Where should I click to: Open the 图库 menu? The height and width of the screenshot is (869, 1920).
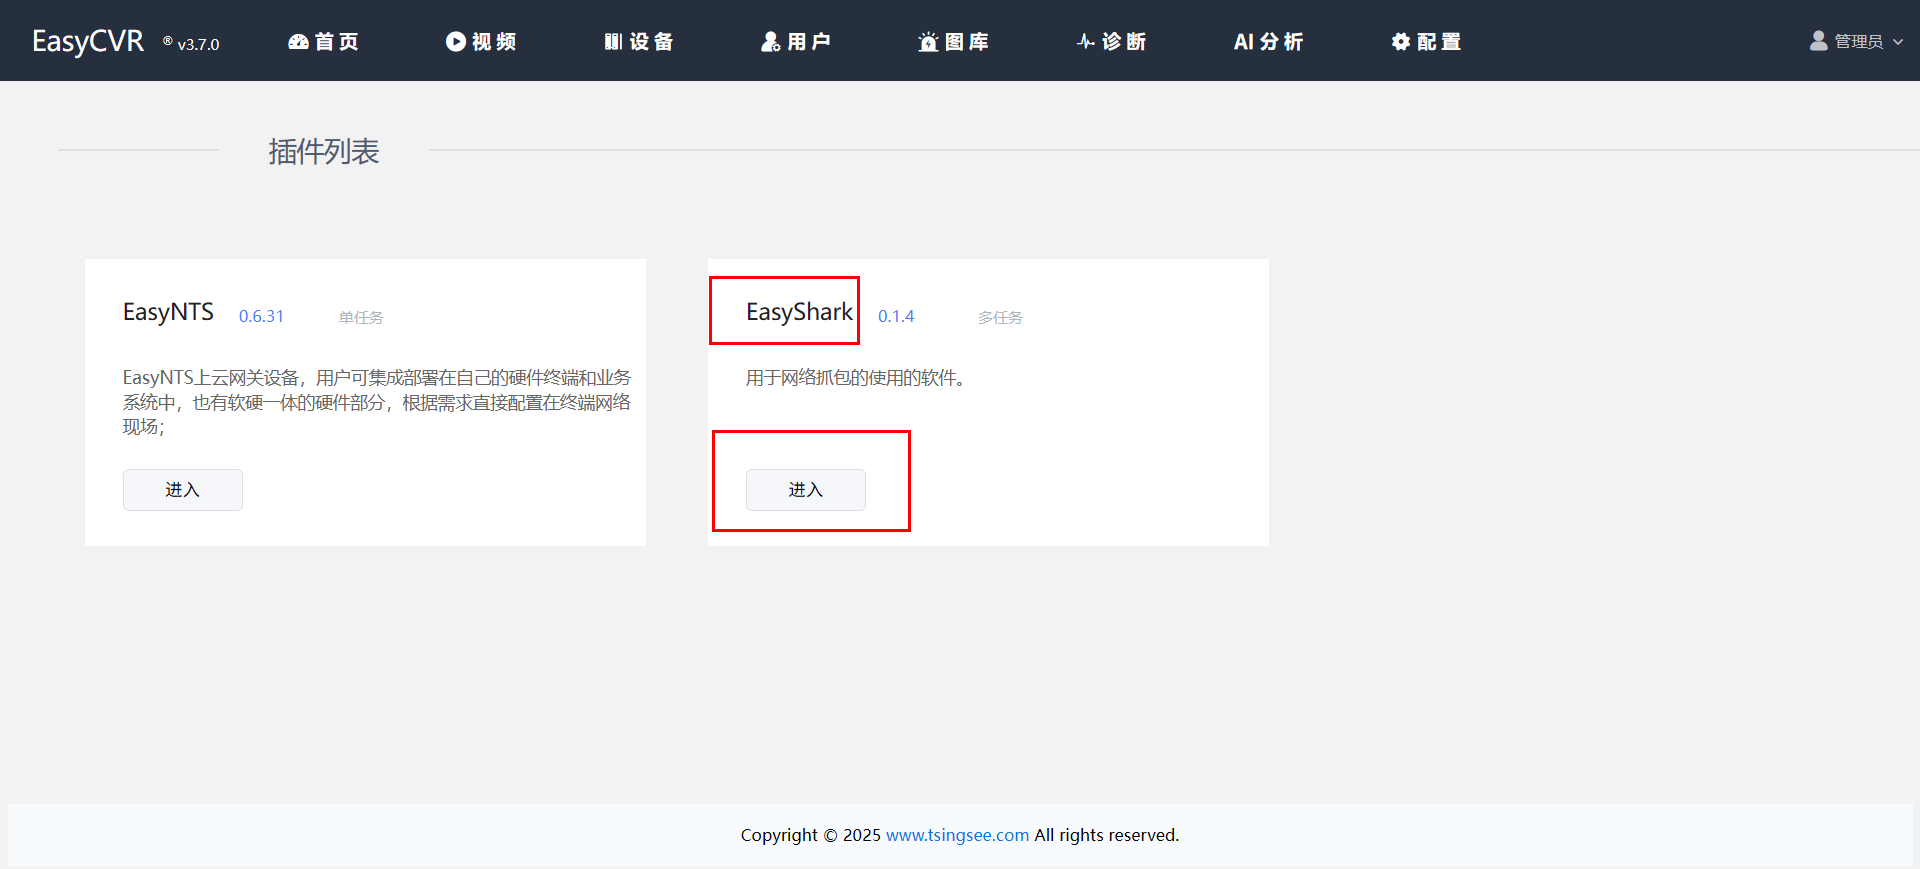(954, 42)
